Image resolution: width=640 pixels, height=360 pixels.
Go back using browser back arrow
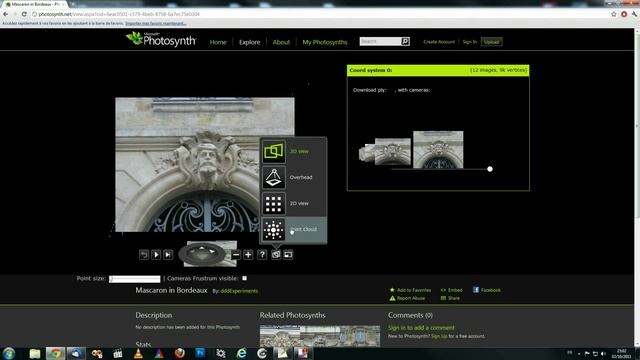point(5,14)
